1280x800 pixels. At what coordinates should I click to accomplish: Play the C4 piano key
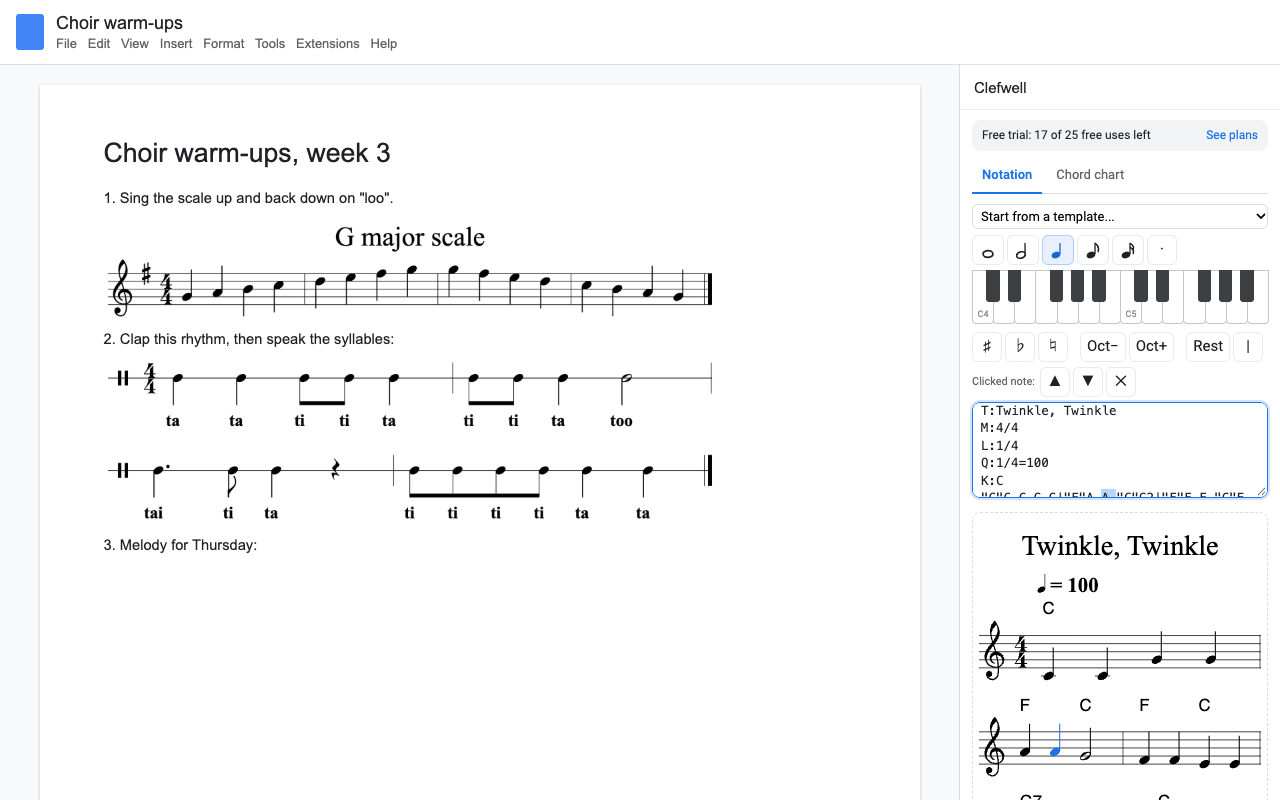(x=983, y=312)
